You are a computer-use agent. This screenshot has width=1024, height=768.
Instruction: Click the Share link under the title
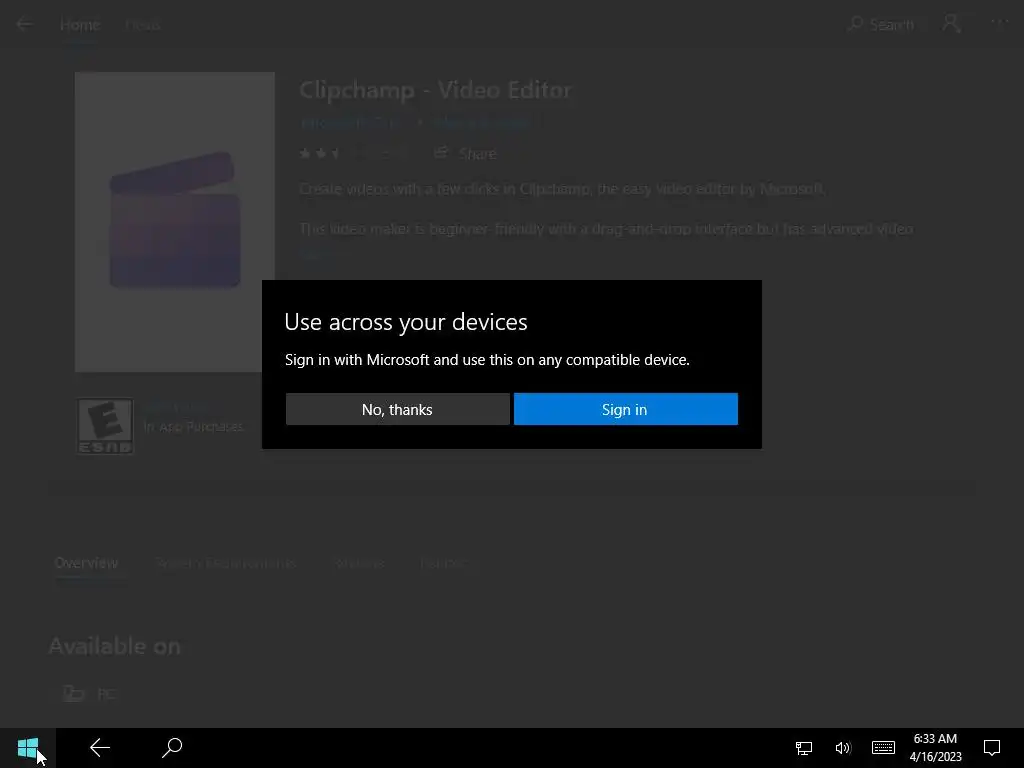pyautogui.click(x=466, y=153)
